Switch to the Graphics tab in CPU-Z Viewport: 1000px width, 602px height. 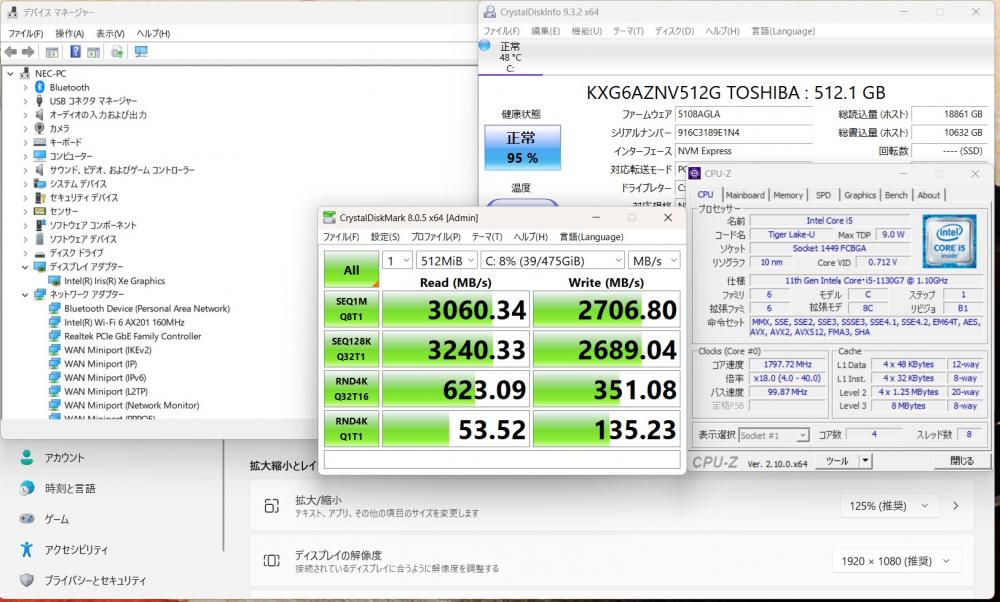pyautogui.click(x=860, y=195)
